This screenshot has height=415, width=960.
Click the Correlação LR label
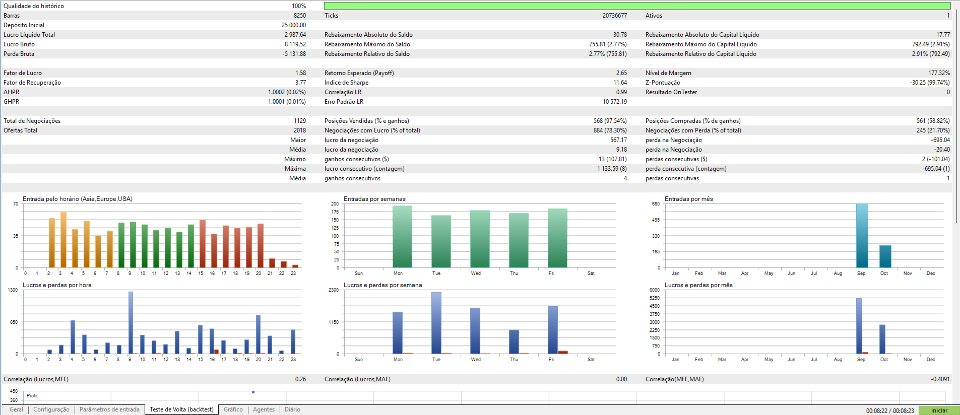click(343, 92)
